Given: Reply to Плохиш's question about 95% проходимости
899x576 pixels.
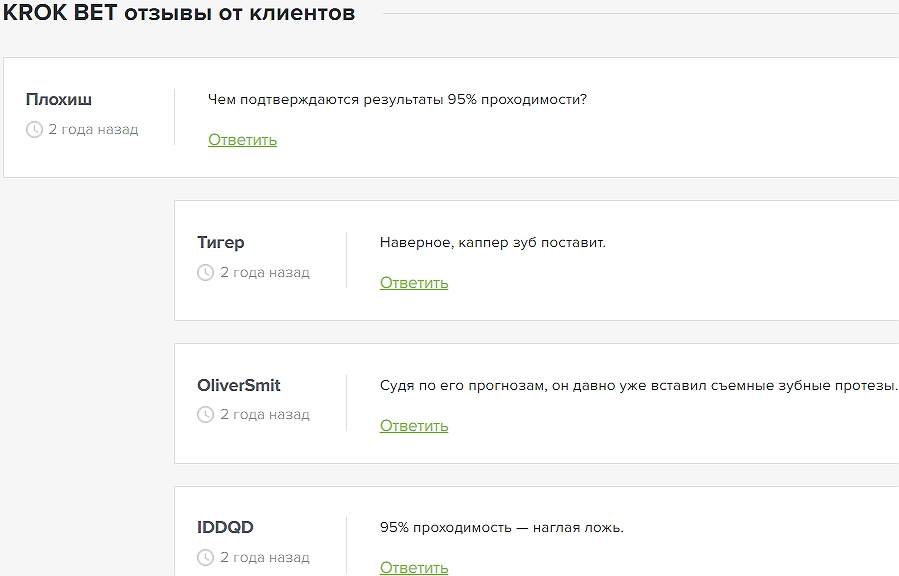Looking at the screenshot, I should 242,140.
